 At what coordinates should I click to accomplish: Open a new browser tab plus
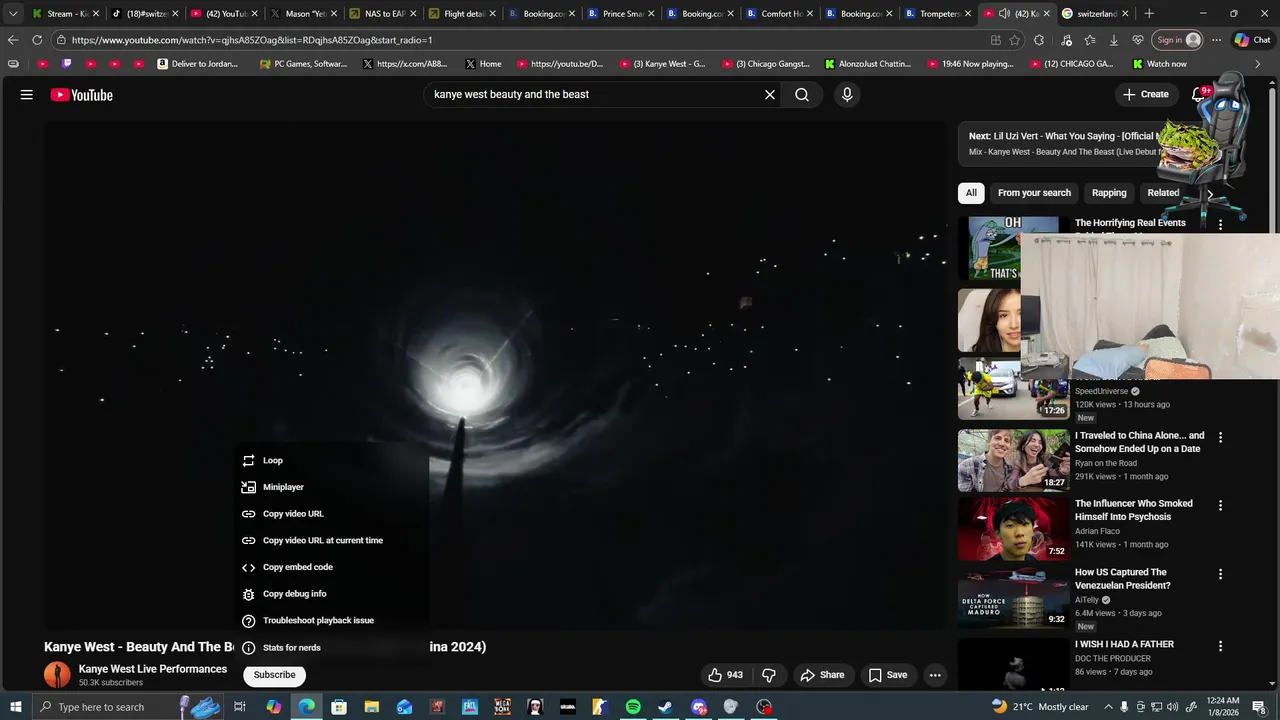pos(1149,14)
